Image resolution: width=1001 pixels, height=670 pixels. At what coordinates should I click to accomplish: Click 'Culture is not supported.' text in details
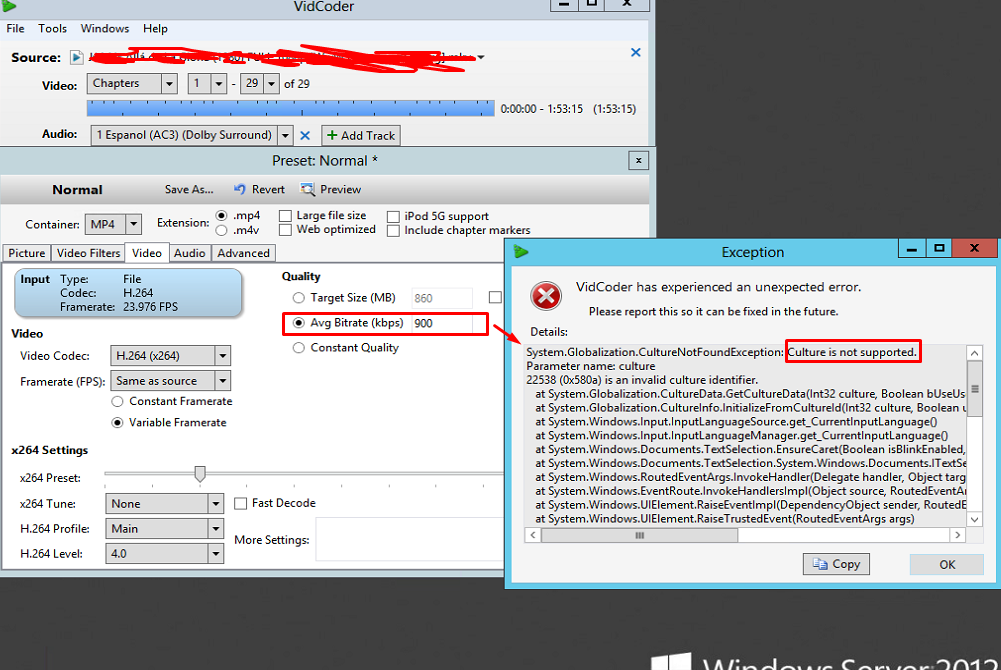click(852, 352)
